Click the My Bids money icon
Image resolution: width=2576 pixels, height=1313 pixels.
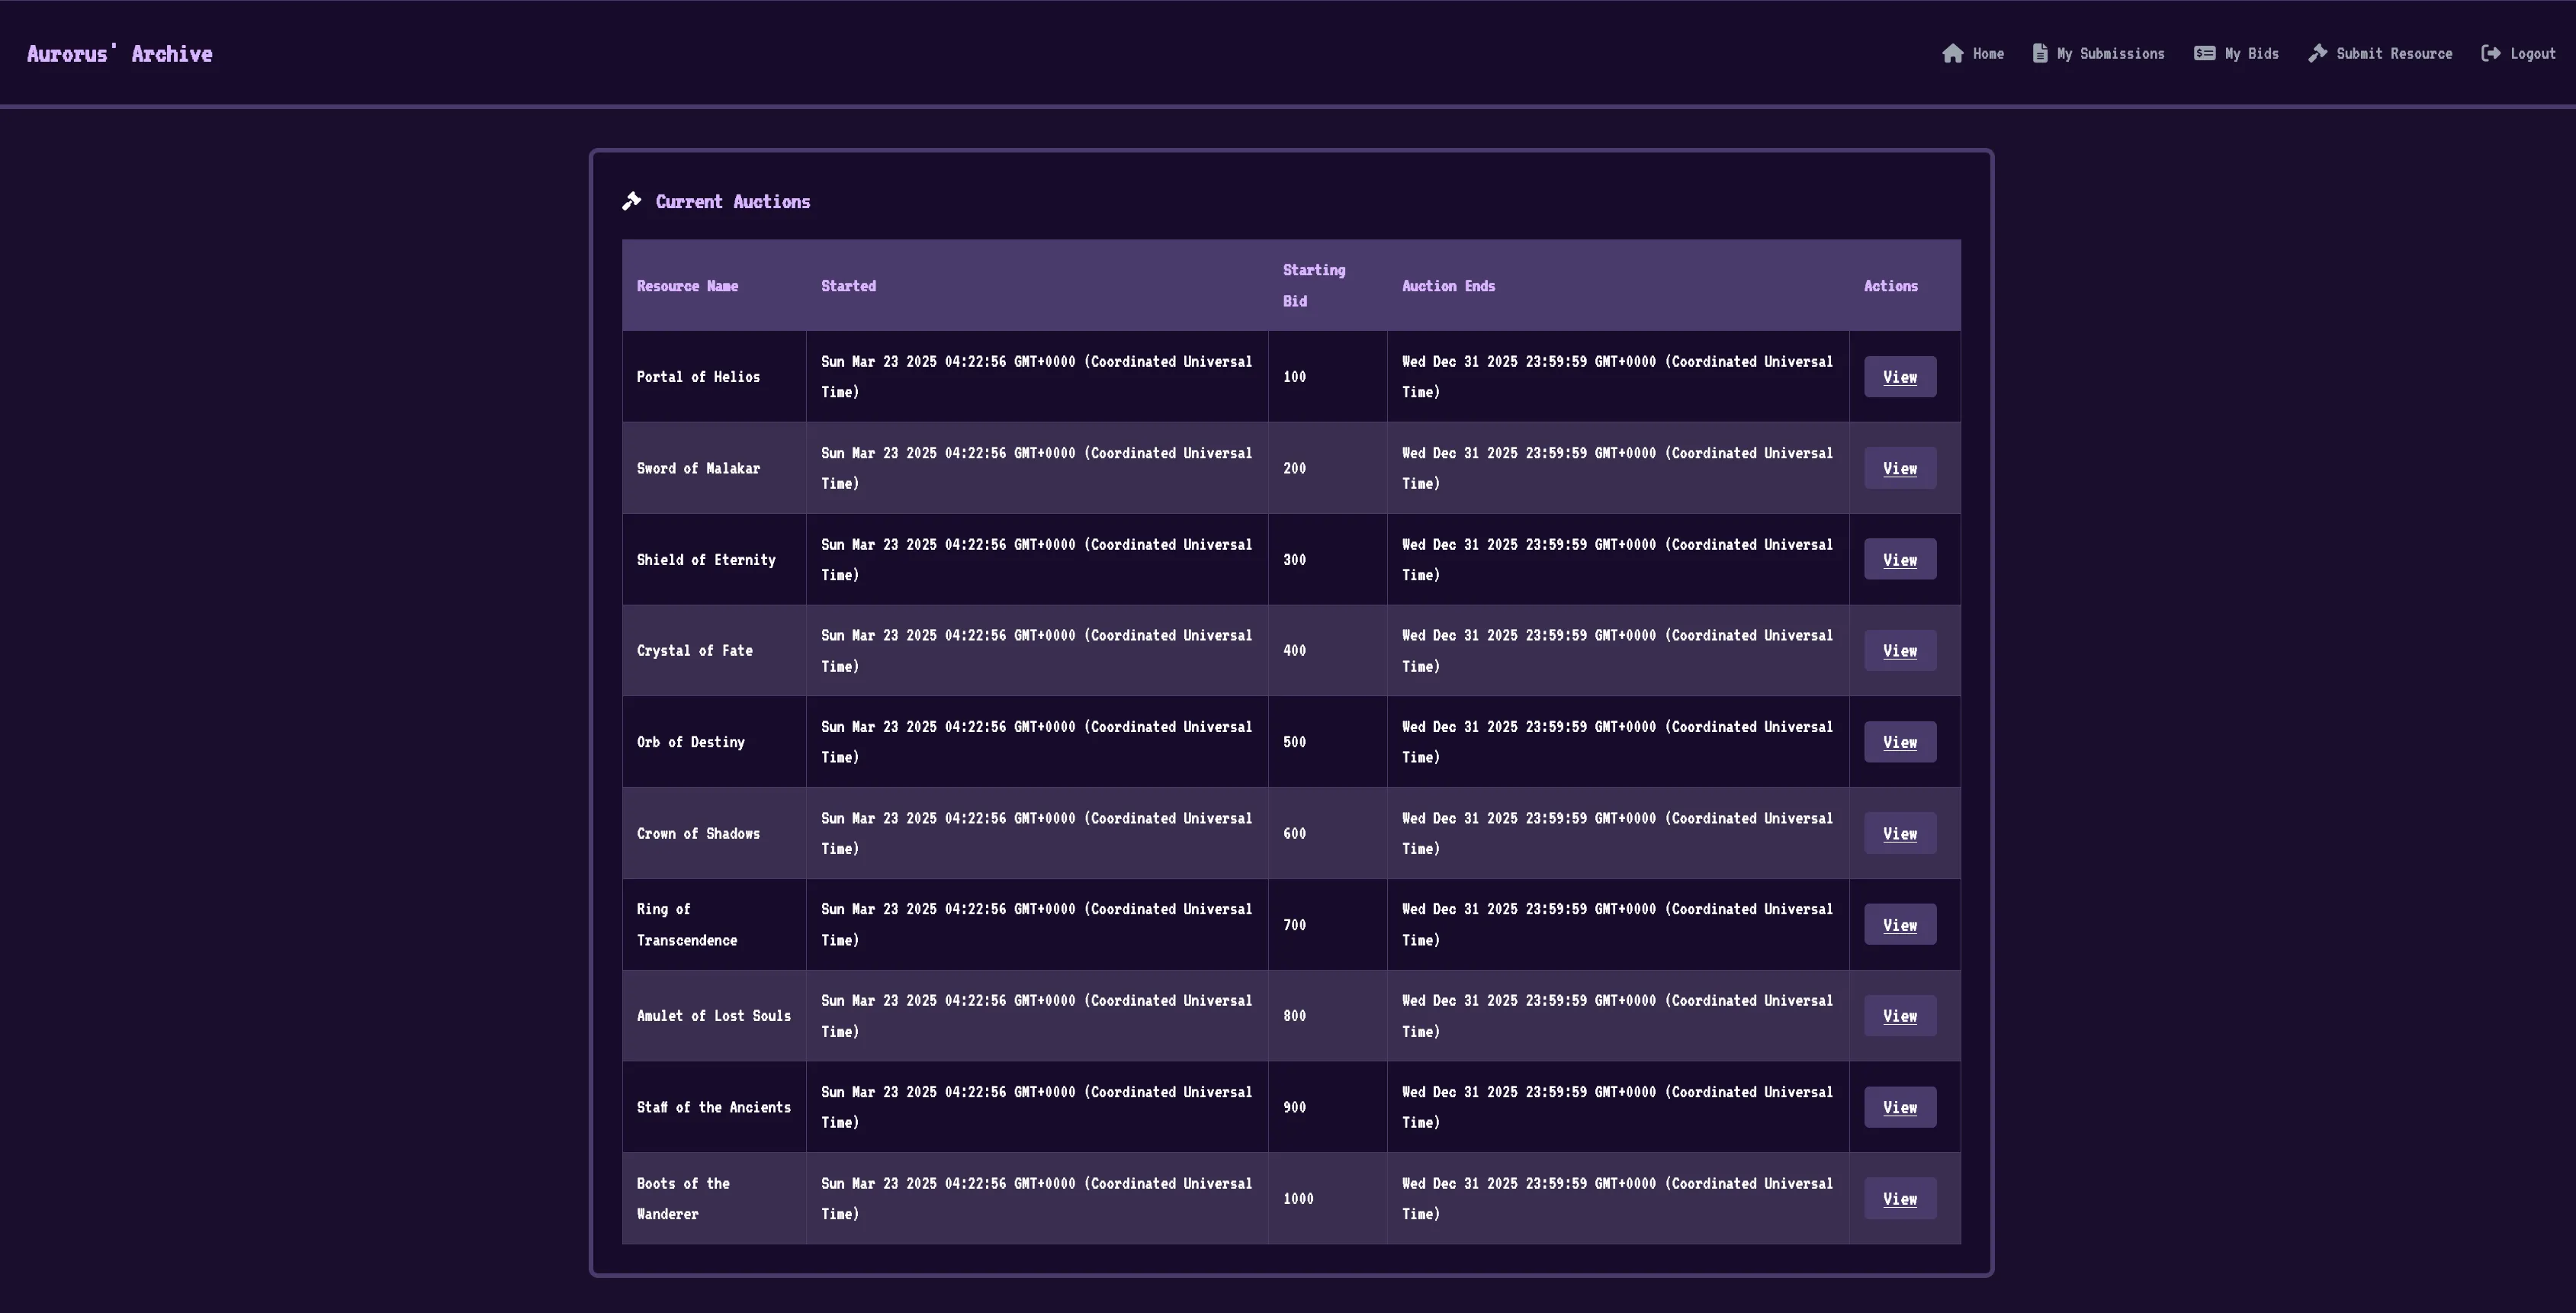coord(2204,53)
